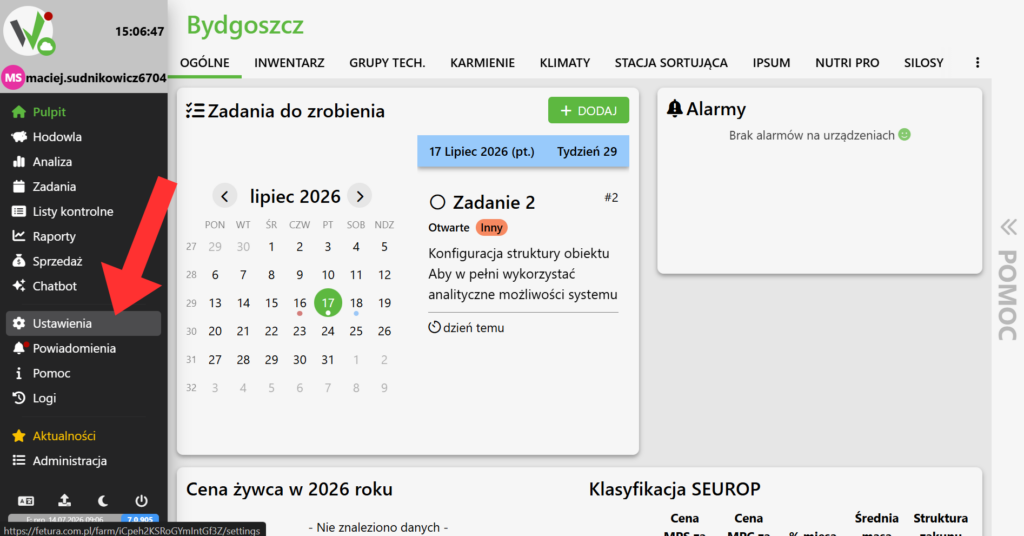
Task: Click the orange Inny tag
Action: (492, 227)
